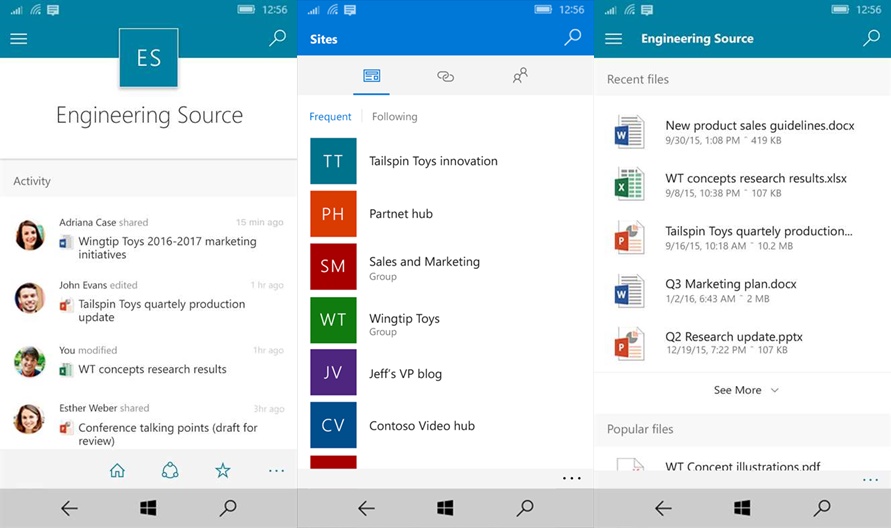Select the People tab icon
This screenshot has height=528, width=891.
[x=520, y=76]
